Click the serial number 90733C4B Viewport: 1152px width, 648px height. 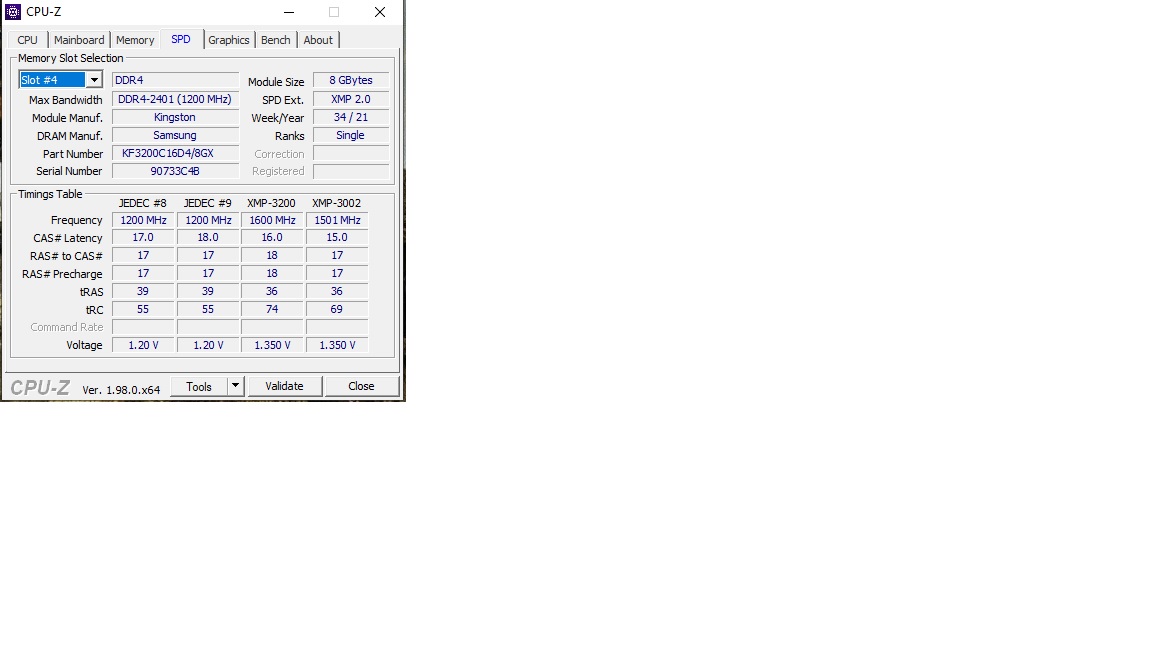(x=175, y=171)
